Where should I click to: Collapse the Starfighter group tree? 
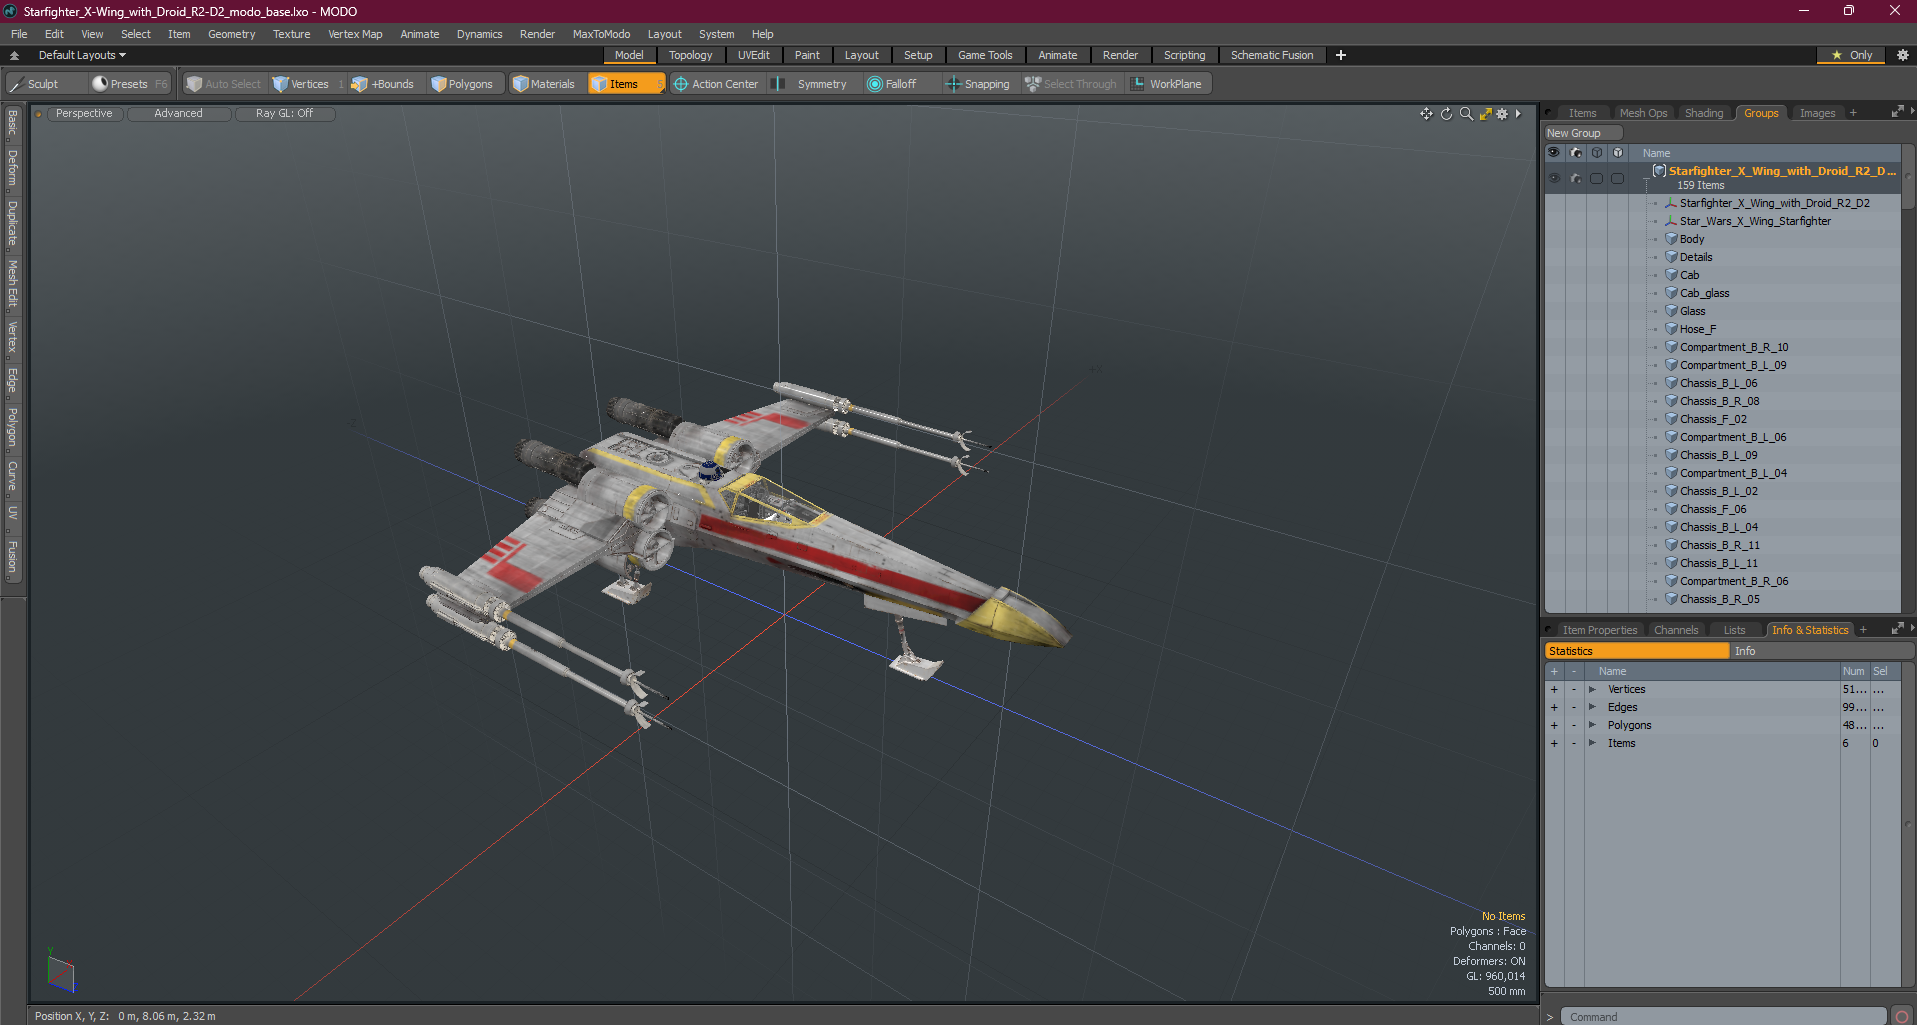point(1646,178)
